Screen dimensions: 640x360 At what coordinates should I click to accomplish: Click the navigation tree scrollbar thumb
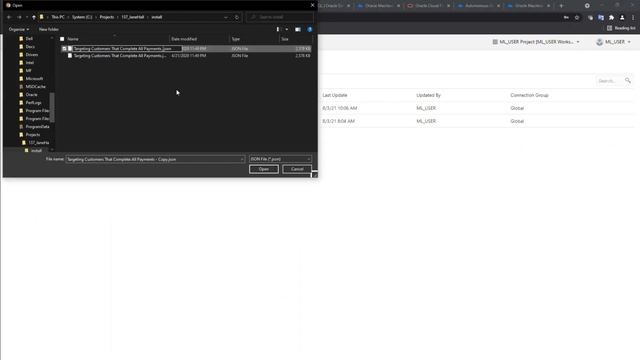coord(52,108)
